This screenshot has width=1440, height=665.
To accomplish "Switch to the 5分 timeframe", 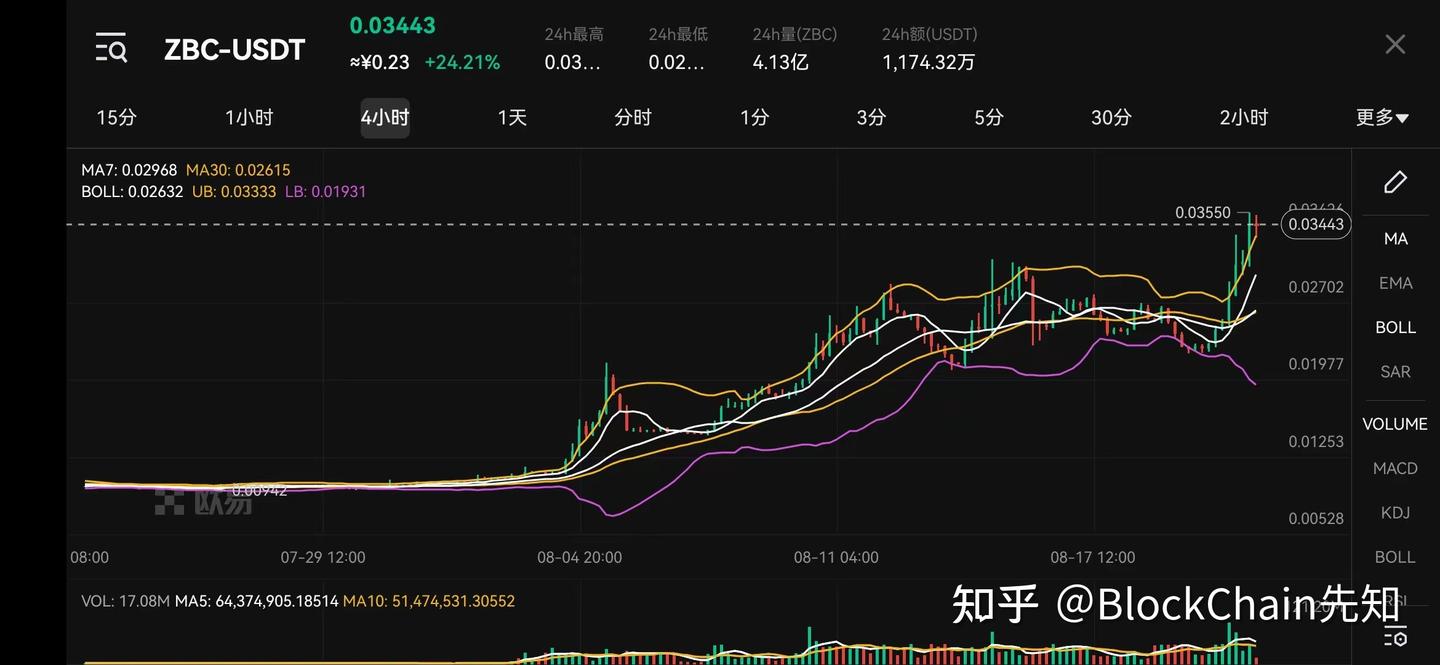I will pyautogui.click(x=988, y=117).
